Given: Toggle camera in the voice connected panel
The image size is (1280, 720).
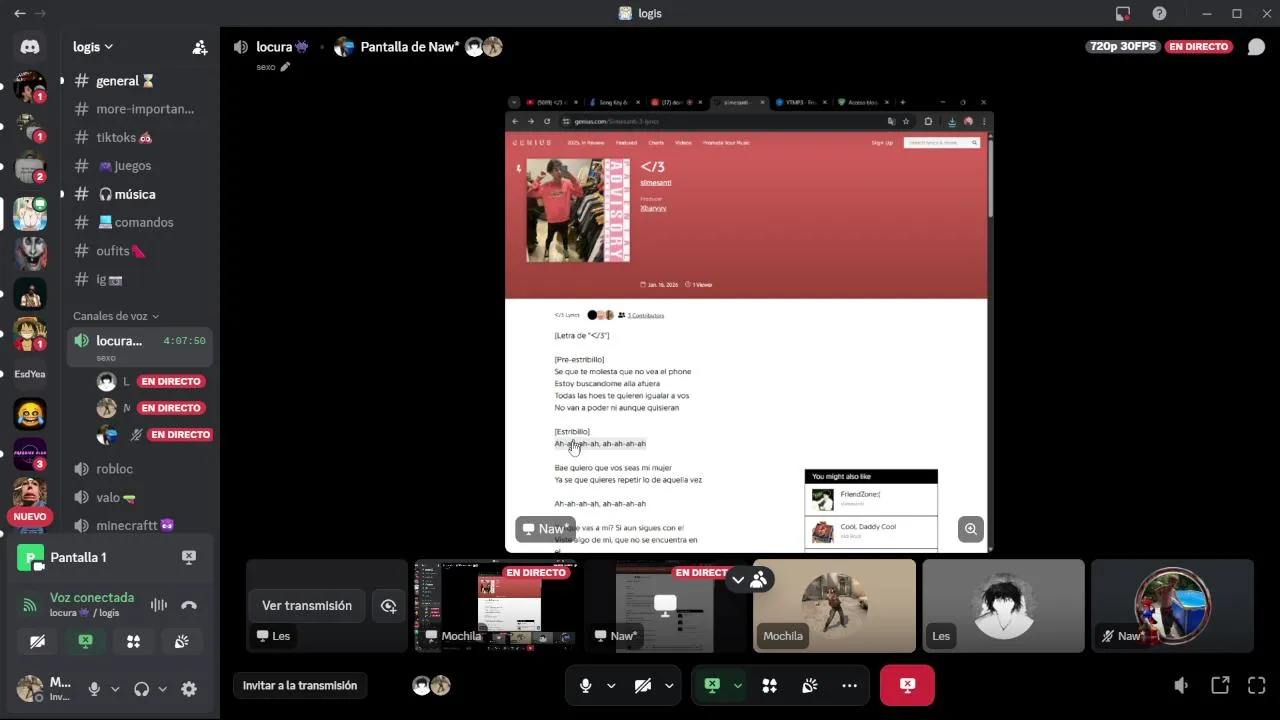Looking at the screenshot, I should tap(38, 642).
